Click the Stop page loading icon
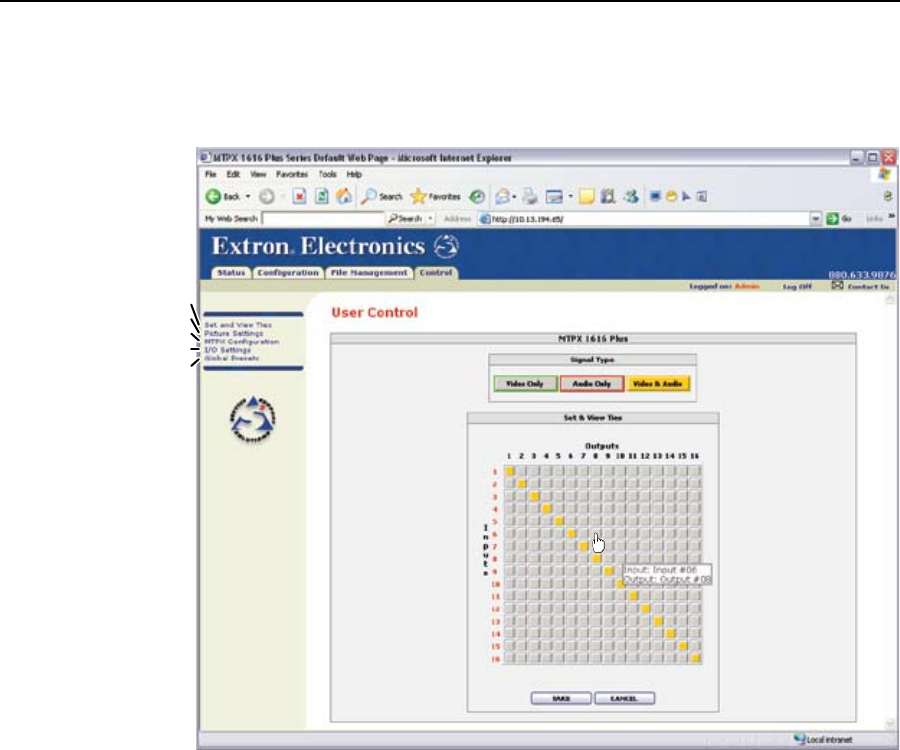 299,196
